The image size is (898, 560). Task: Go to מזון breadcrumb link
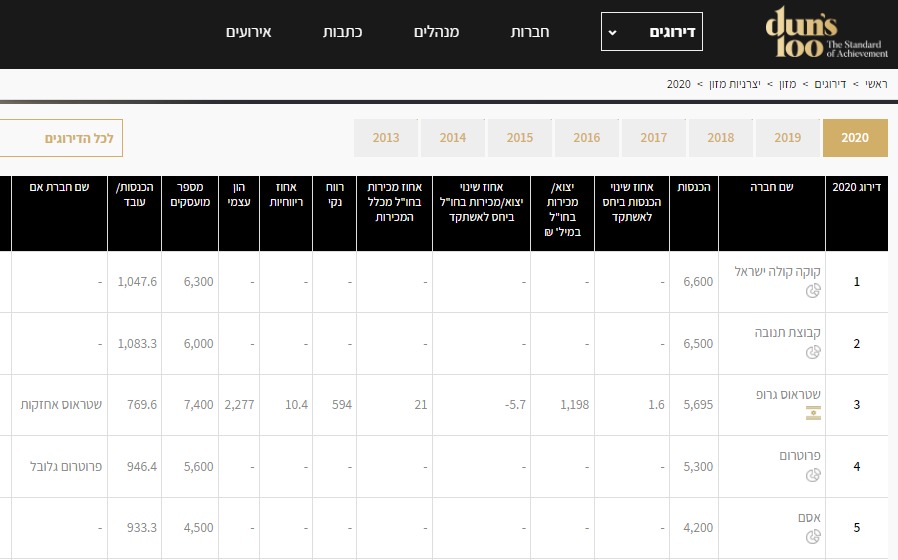tap(787, 84)
